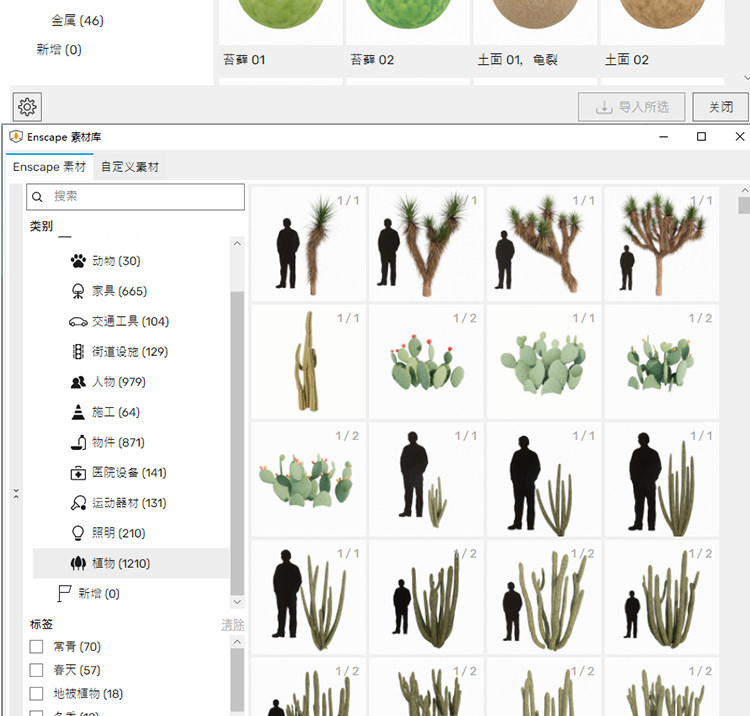Click the 关闭 button
The image size is (750, 716).
coord(720,107)
